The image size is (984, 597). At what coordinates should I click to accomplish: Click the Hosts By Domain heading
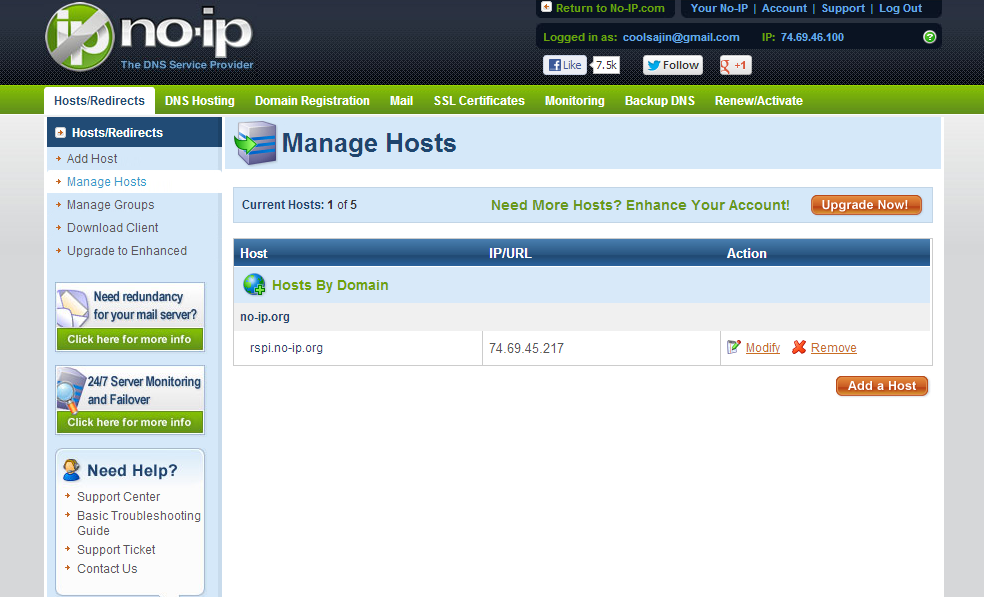click(x=330, y=285)
